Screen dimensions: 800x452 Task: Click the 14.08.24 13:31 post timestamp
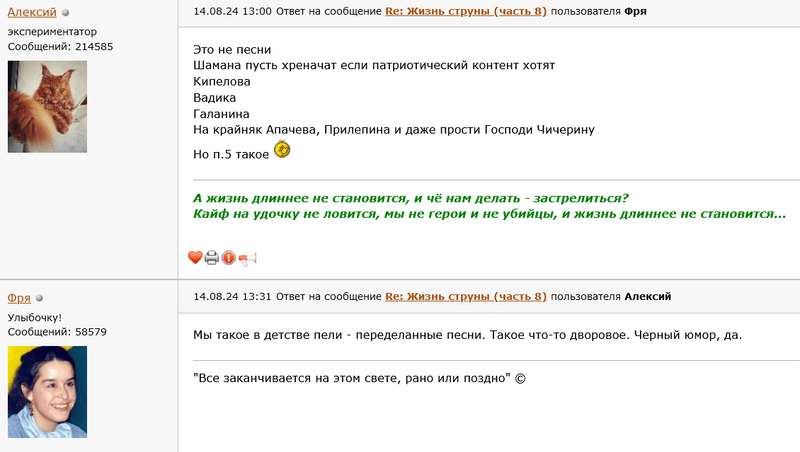[x=232, y=296]
